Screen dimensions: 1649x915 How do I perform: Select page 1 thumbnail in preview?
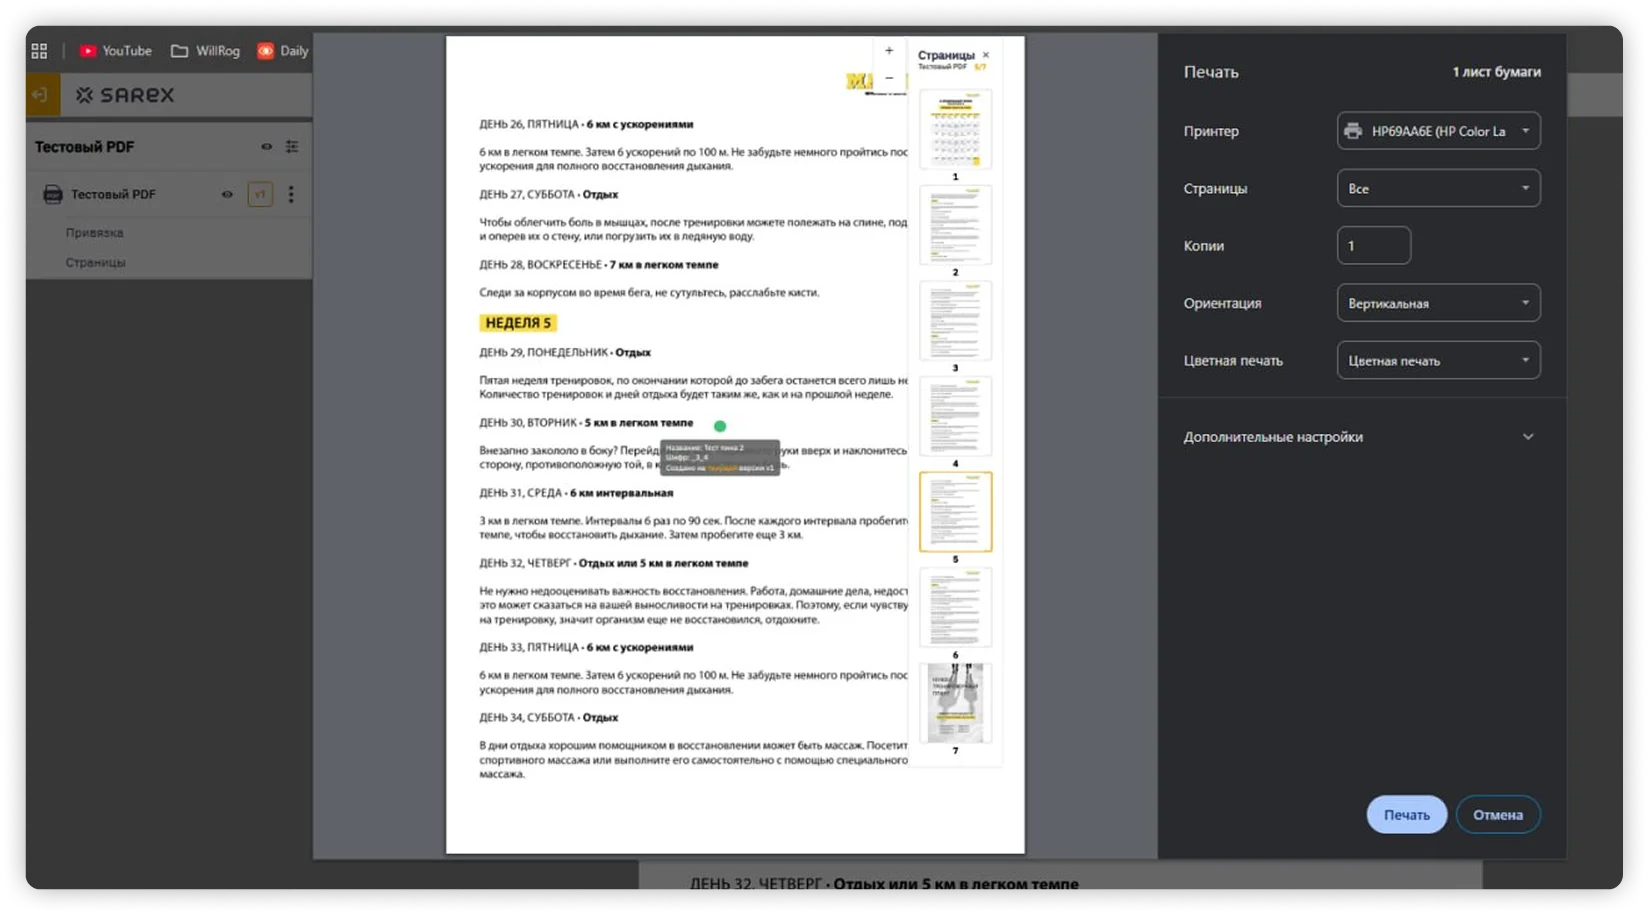(955, 129)
